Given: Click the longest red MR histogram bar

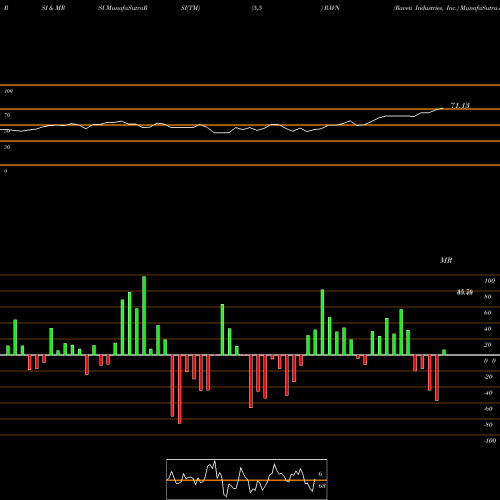Looking at the screenshot, I should pos(180,389).
